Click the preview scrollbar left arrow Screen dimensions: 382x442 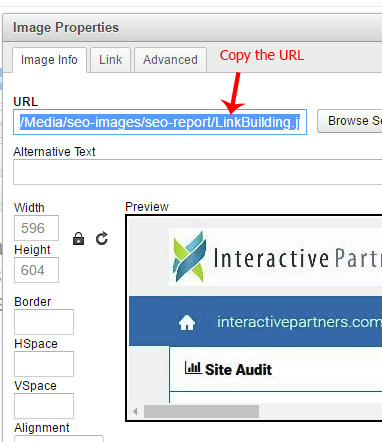click(x=135, y=411)
